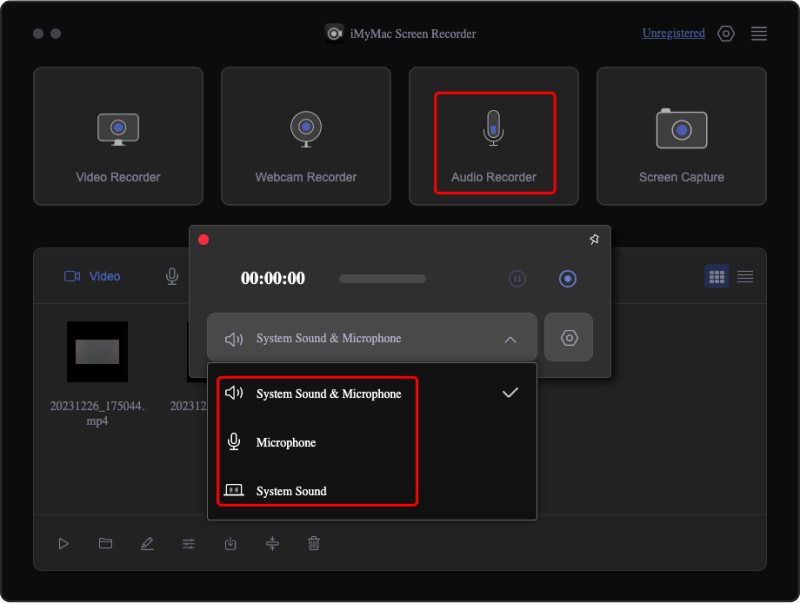800x603 pixels.
Task: Start recording with the blue record button
Action: tap(567, 279)
